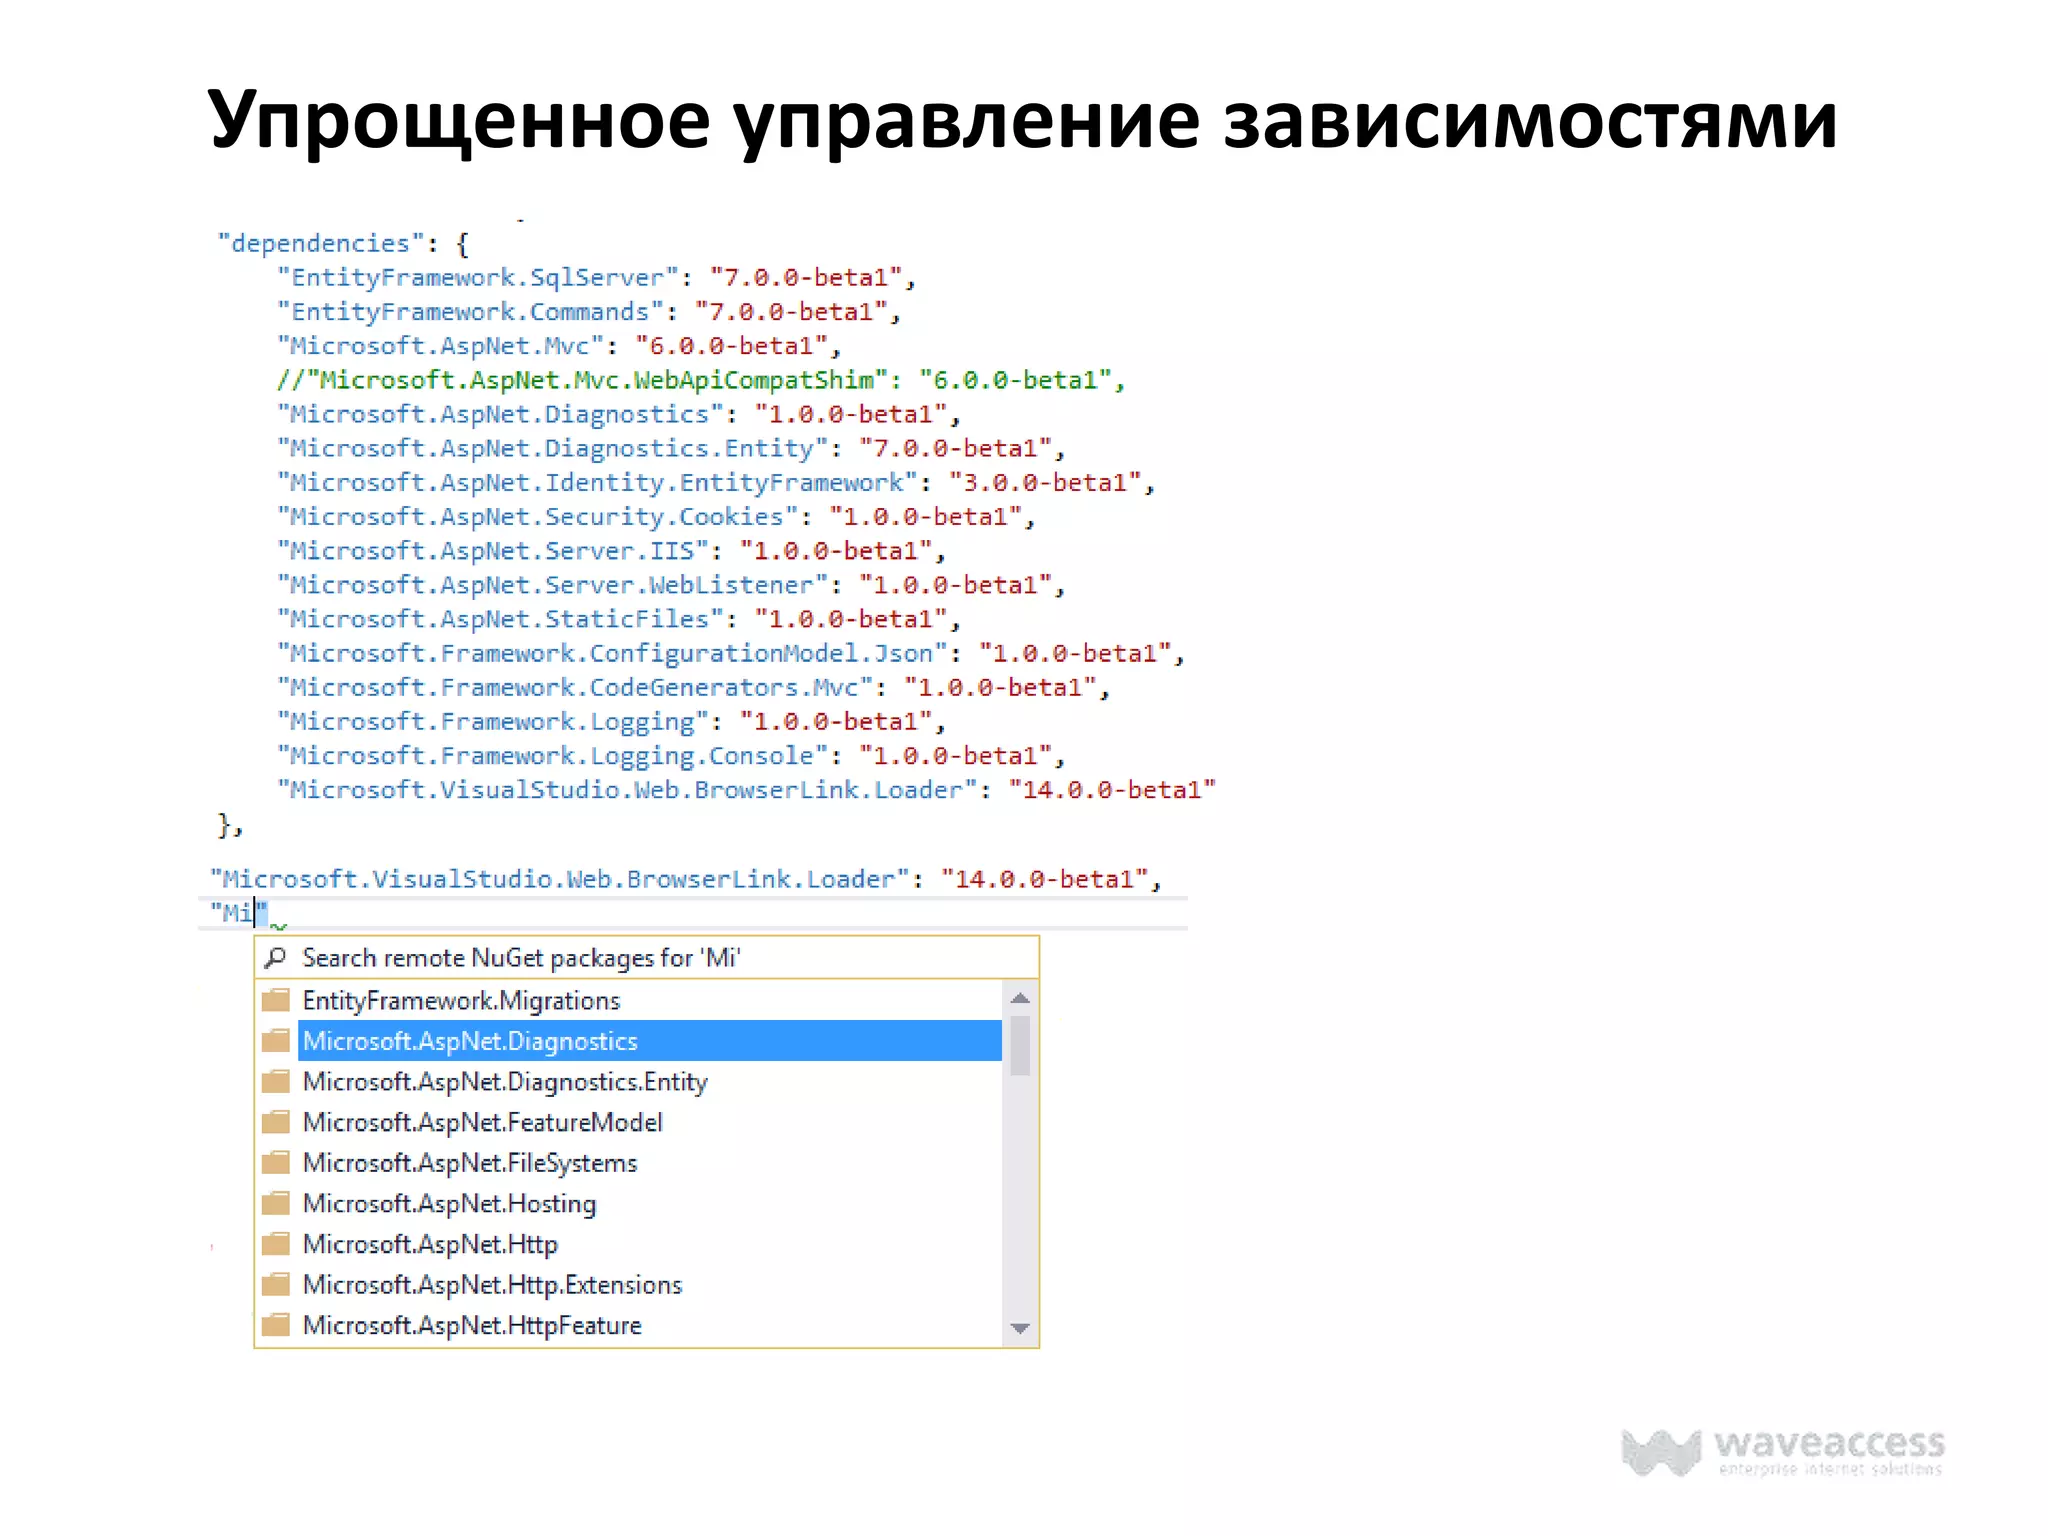2048x1536 pixels.
Task: Click "Microsoft.AspNet.Security.Cookies" package name
Action: [x=537, y=516]
